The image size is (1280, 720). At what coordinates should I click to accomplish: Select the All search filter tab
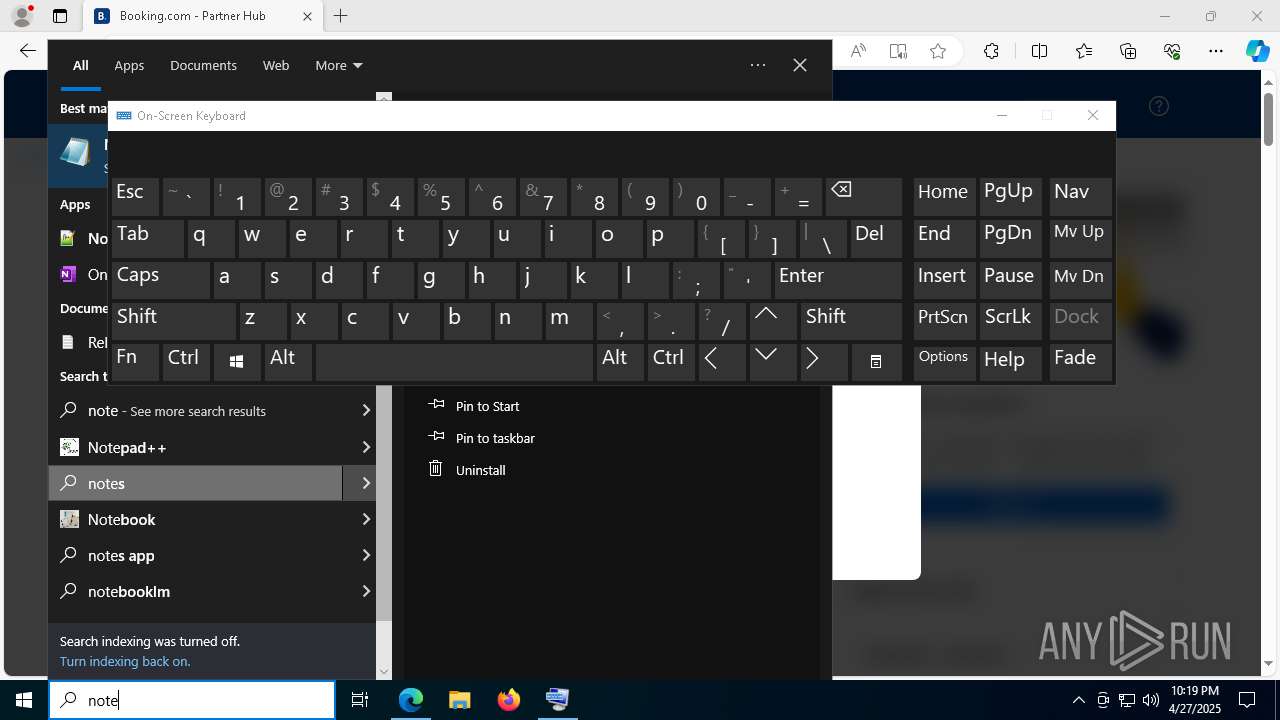[x=80, y=65]
